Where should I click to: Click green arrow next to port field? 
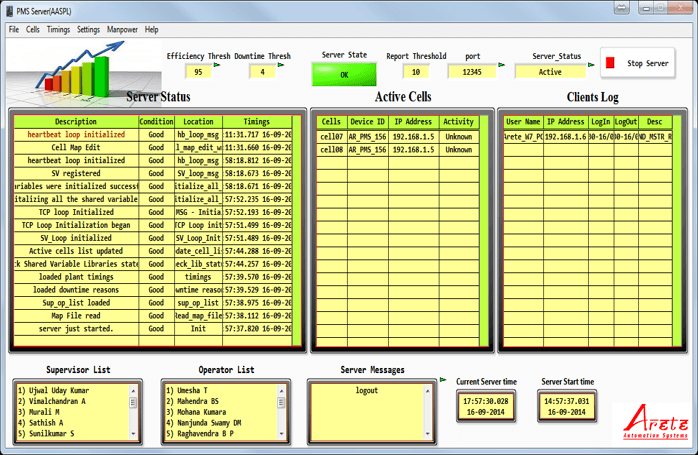pyautogui.click(x=501, y=65)
